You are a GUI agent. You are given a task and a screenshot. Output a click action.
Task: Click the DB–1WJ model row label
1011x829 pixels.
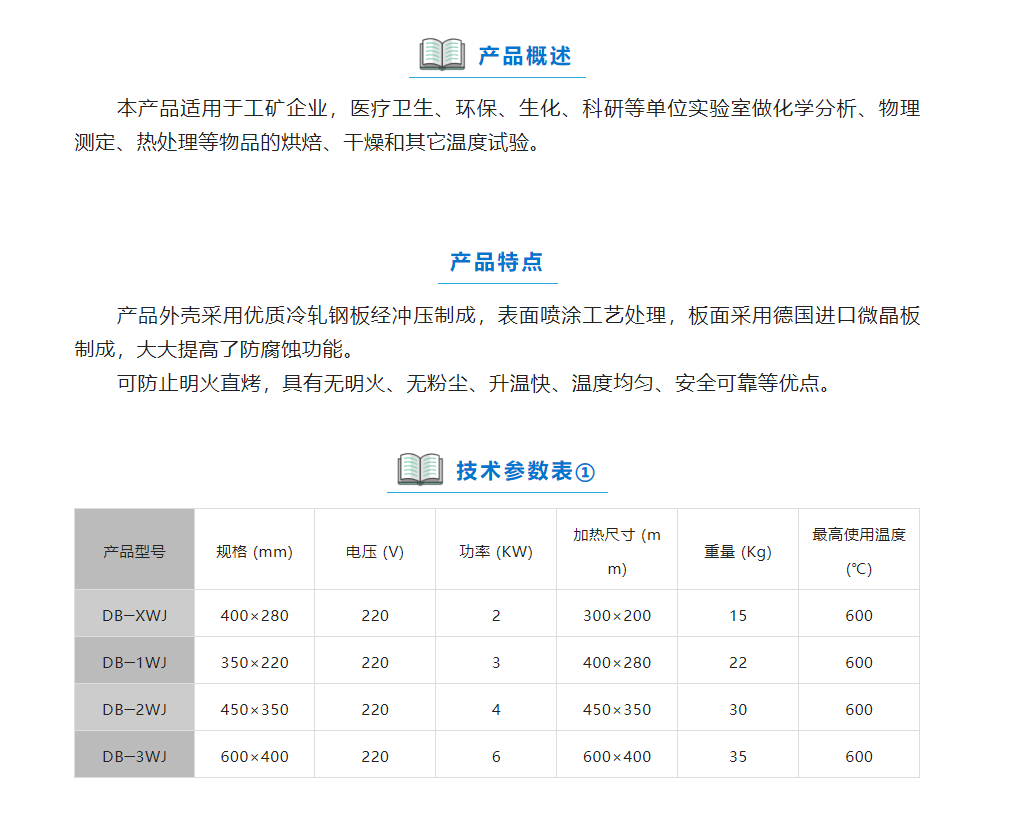point(134,663)
